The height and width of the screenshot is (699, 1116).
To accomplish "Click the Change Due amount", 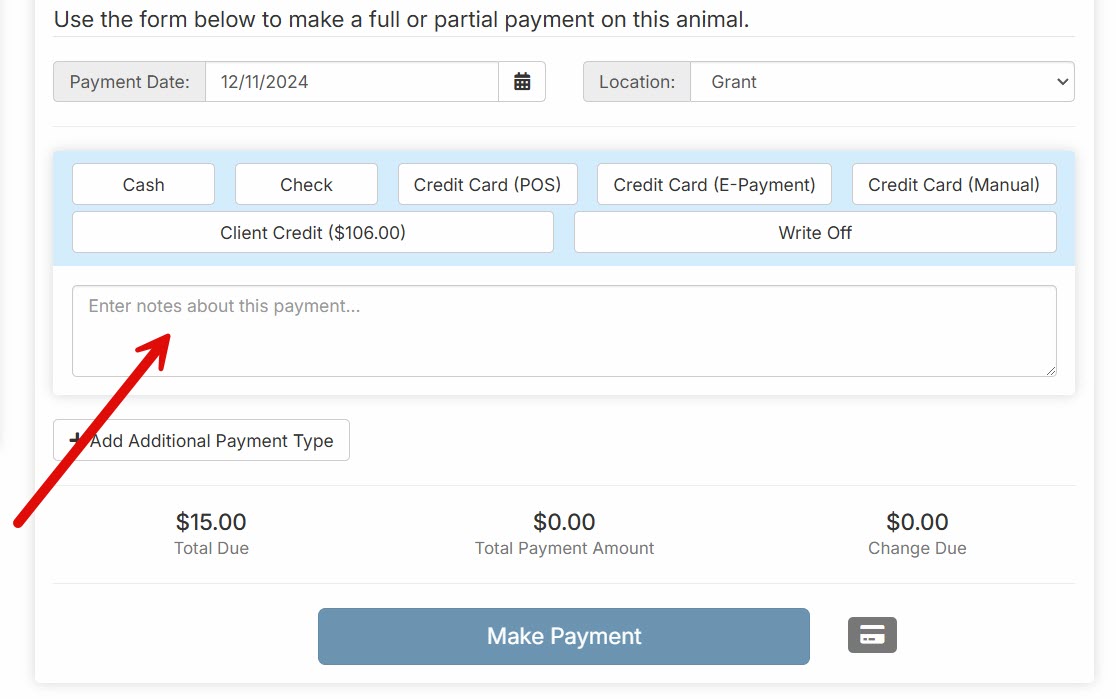I will tap(917, 522).
